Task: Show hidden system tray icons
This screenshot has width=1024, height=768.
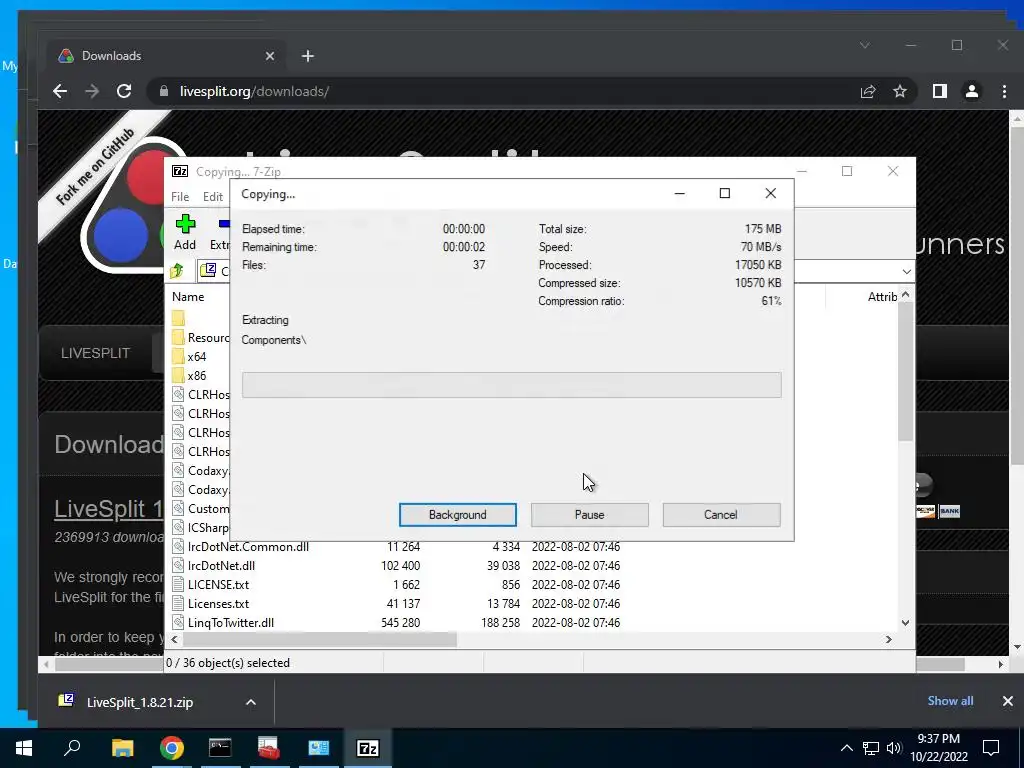Action: [x=846, y=748]
